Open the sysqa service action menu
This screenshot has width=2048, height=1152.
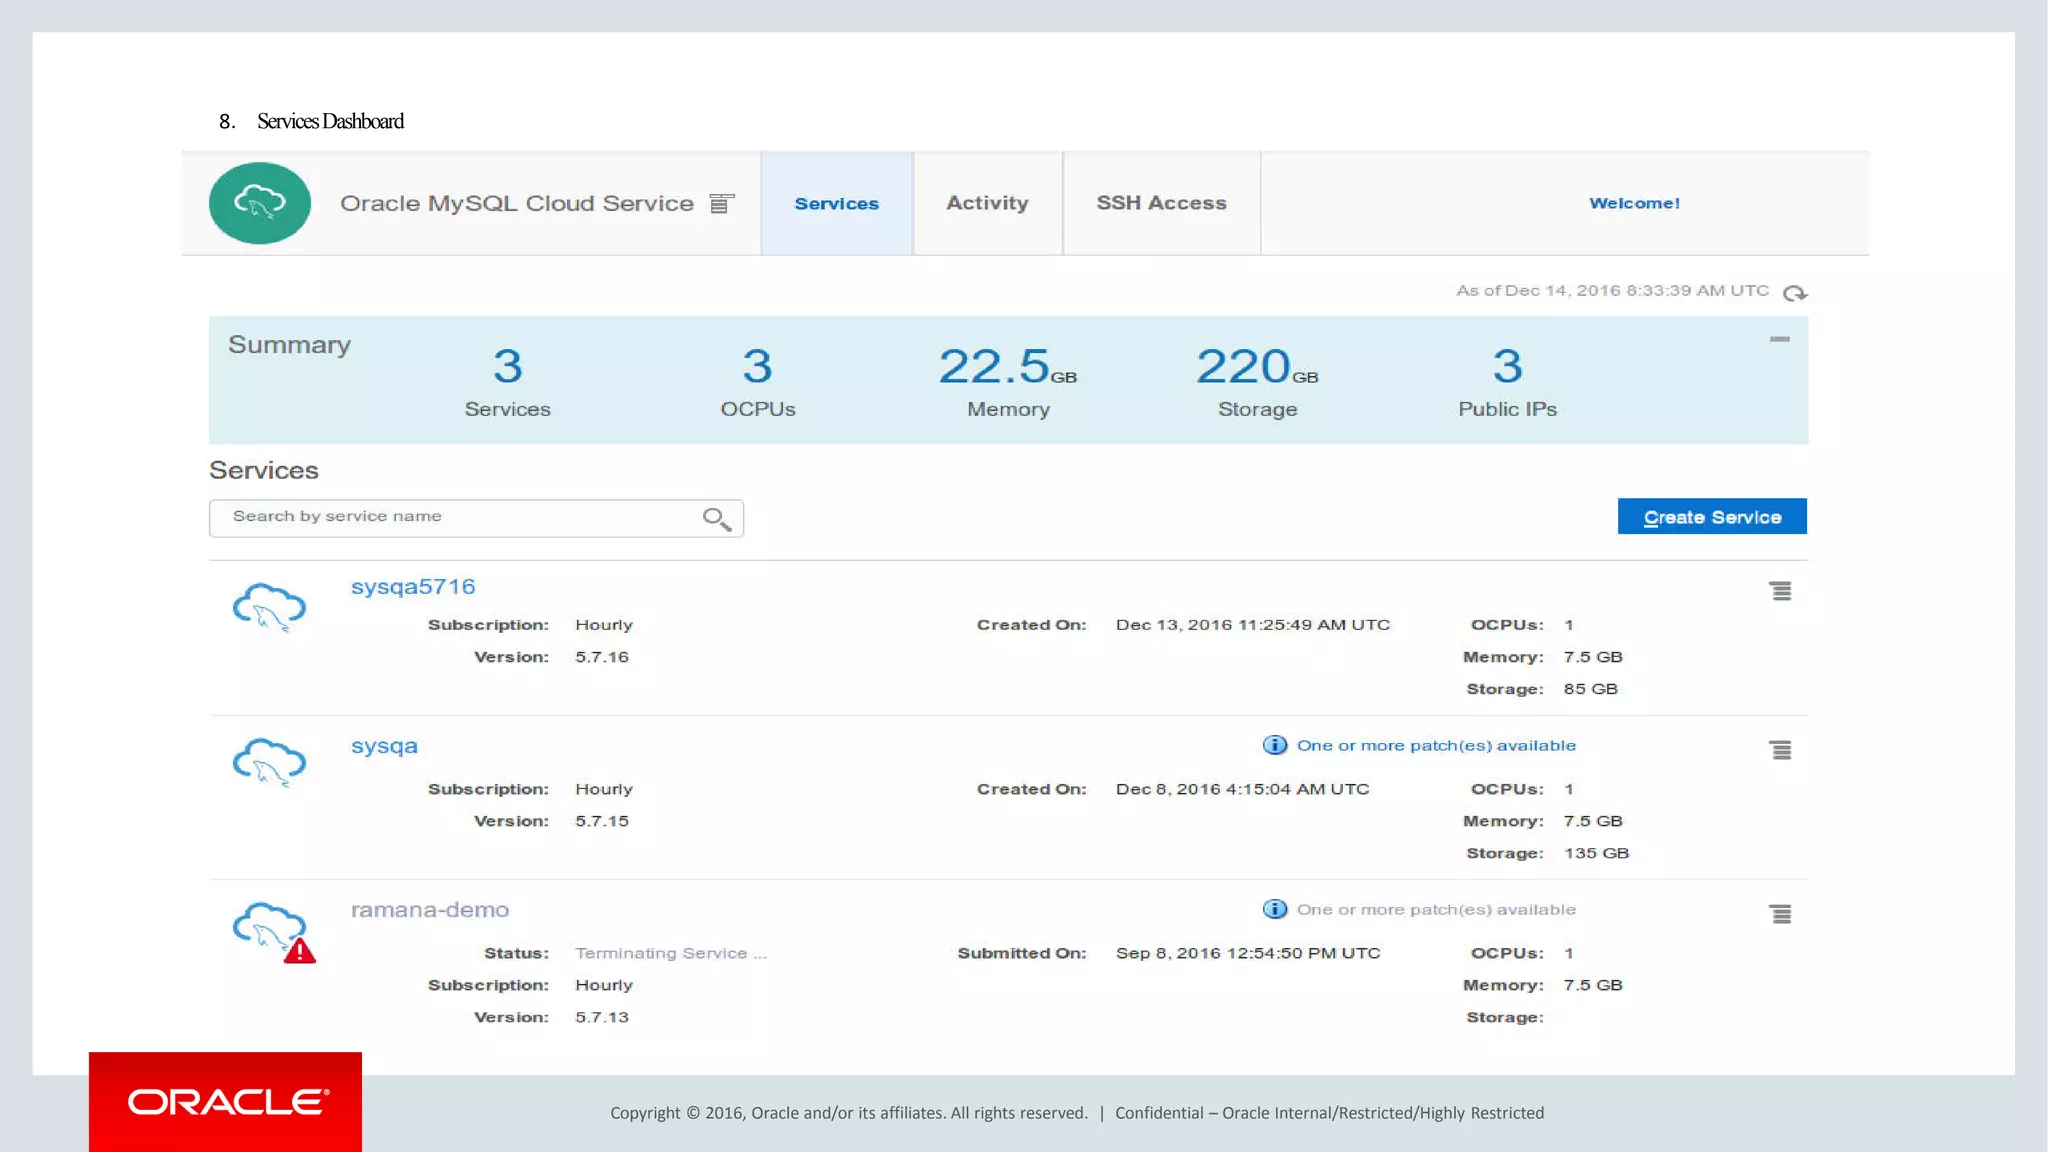pos(1780,750)
